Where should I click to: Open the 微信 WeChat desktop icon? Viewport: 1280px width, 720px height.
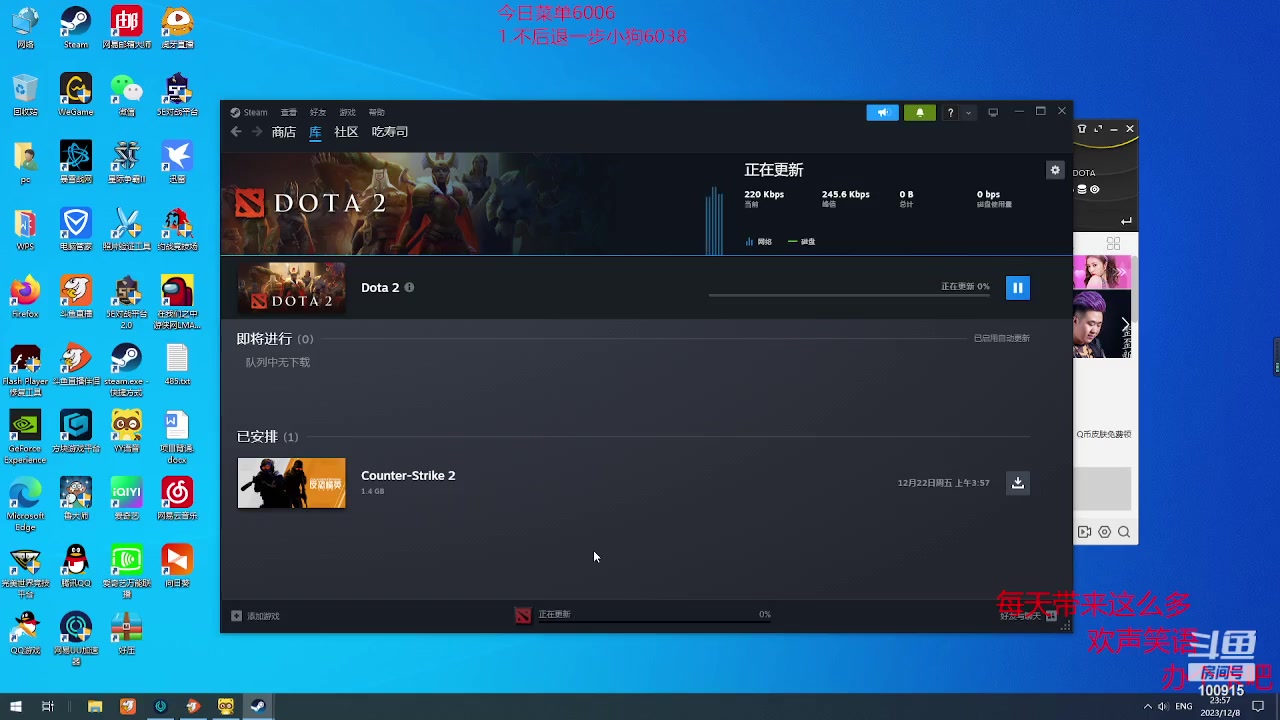pyautogui.click(x=127, y=95)
